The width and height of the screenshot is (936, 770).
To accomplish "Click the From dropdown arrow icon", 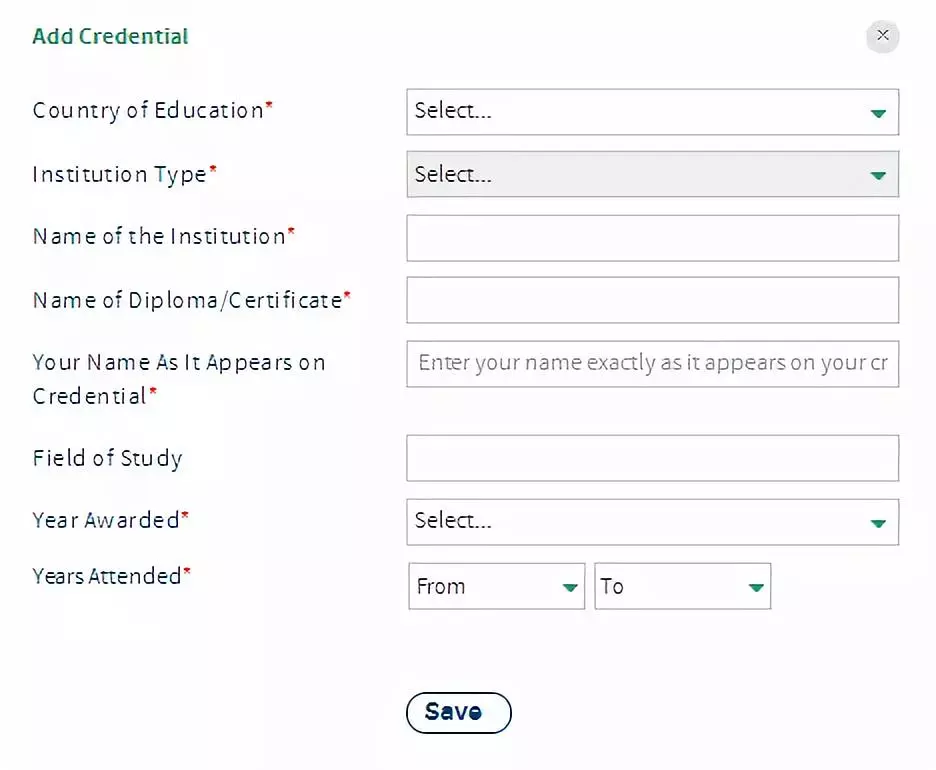I will click(569, 587).
